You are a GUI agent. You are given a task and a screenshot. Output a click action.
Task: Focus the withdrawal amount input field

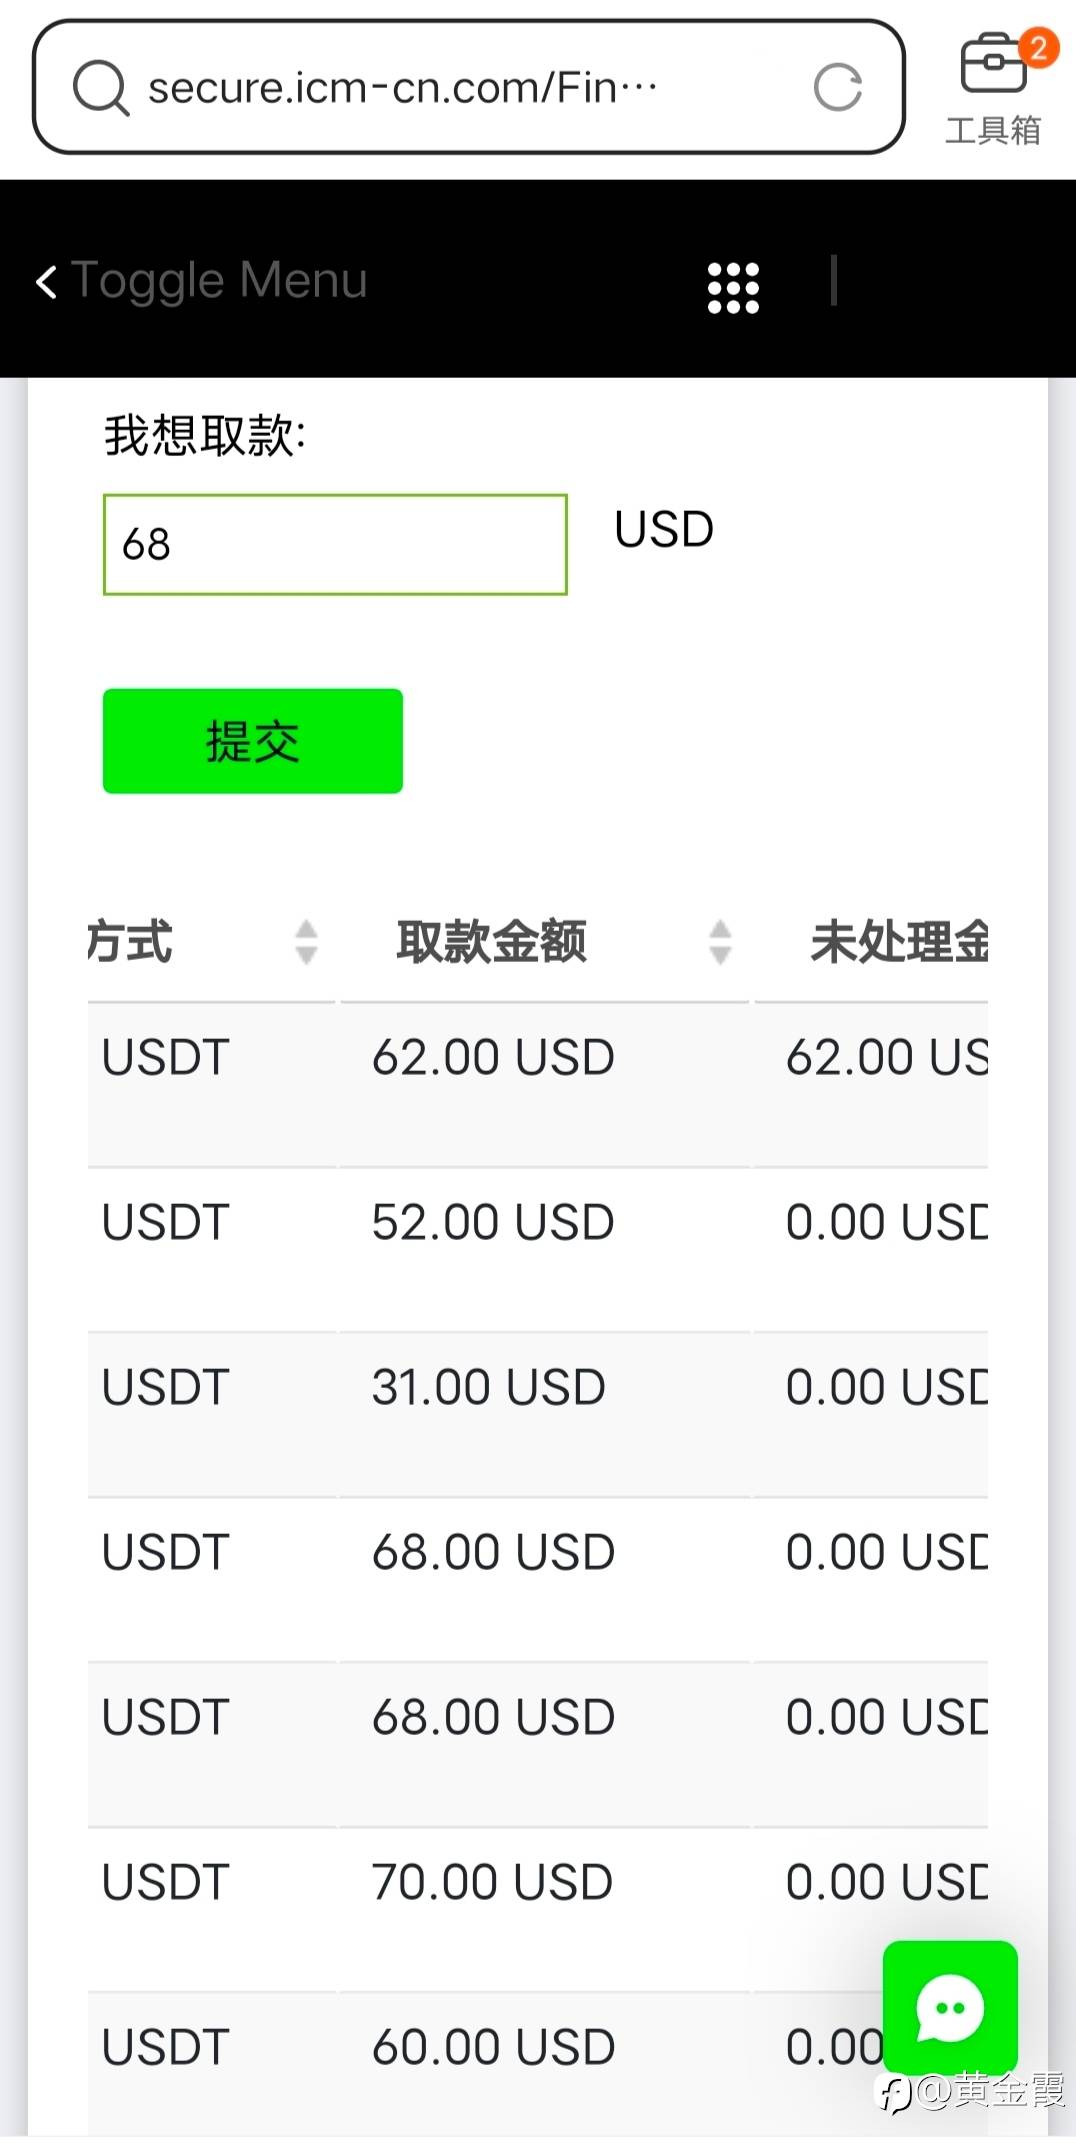click(x=335, y=545)
